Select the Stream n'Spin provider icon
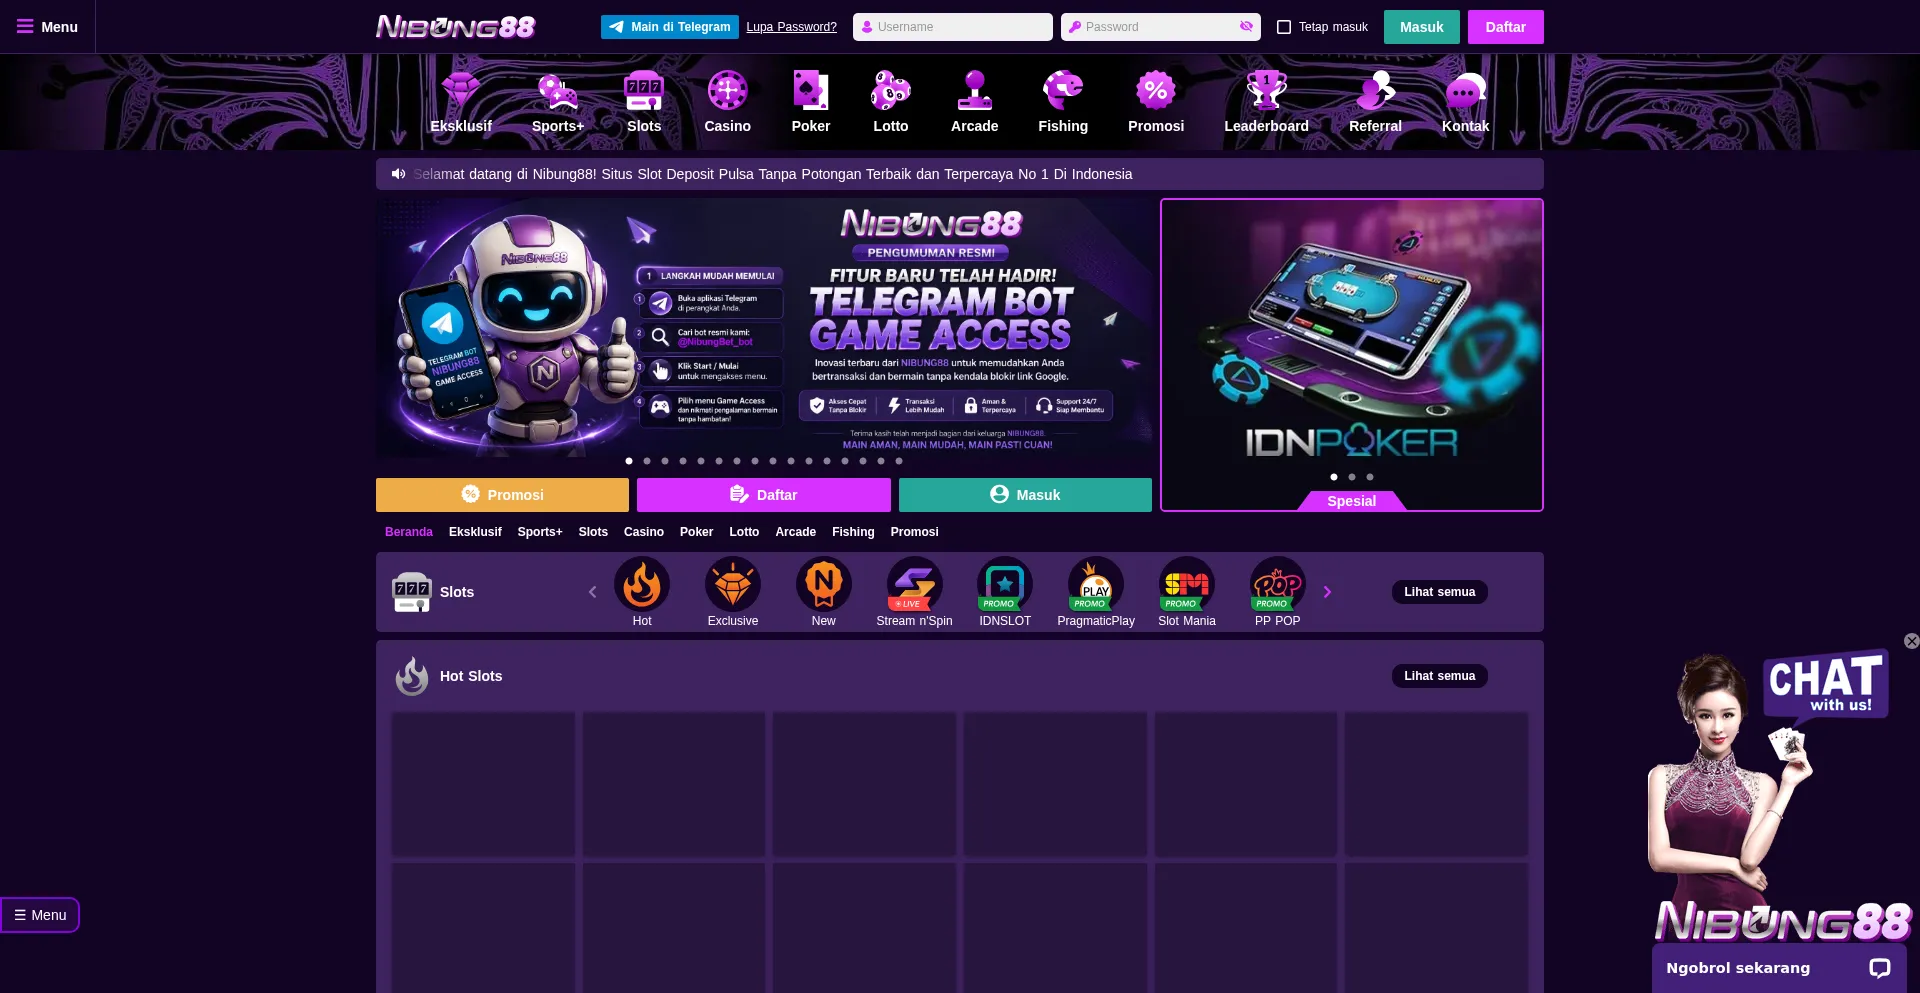 tap(914, 592)
